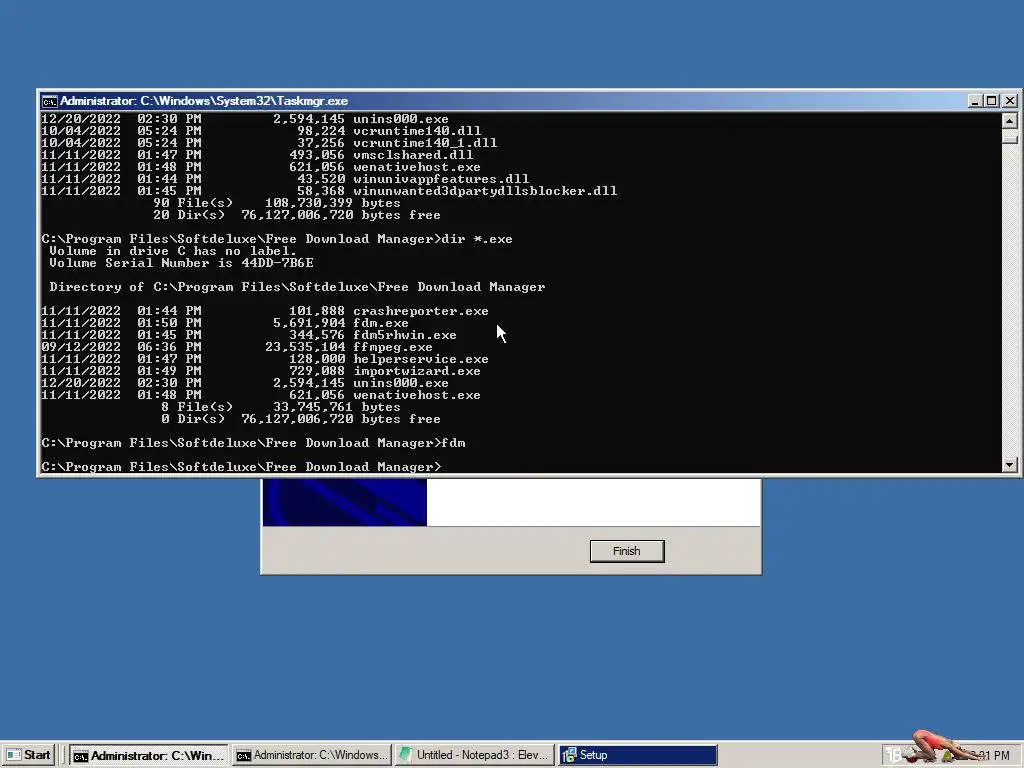The height and width of the screenshot is (768, 1024).
Task: Click the console scrollbar up arrow
Action: point(1009,121)
